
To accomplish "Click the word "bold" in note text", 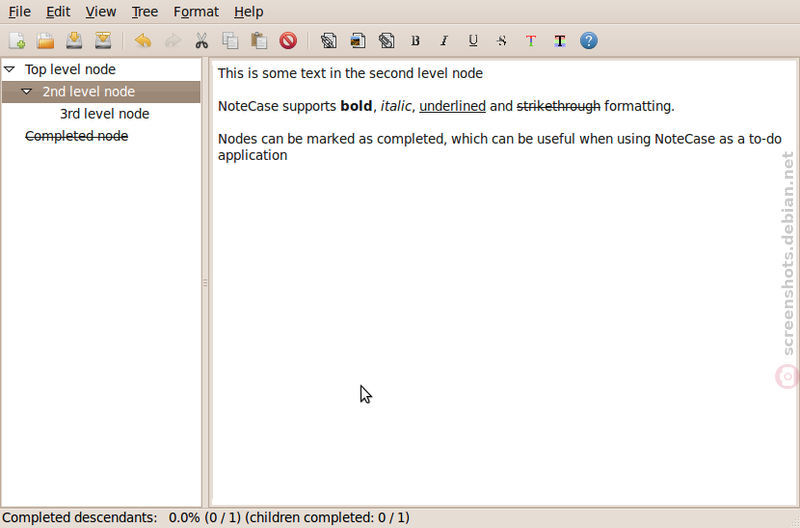I will [x=356, y=106].
